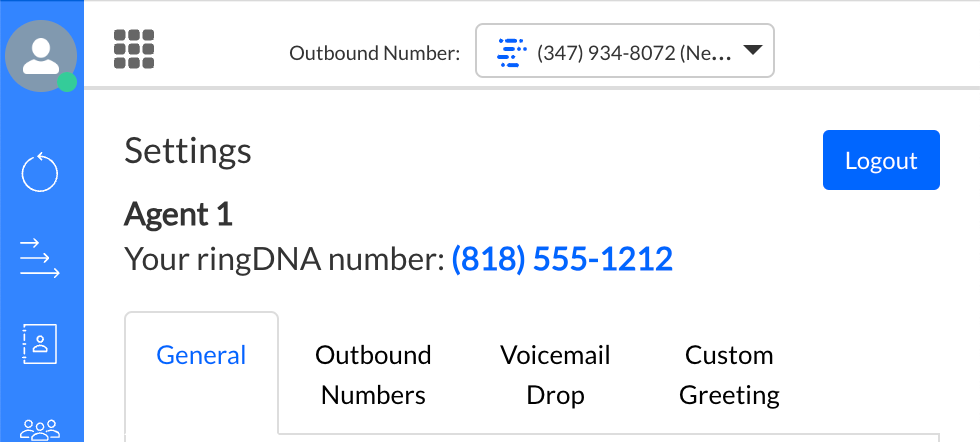Open the call queue arrows icon
Image resolution: width=980 pixels, height=442 pixels.
coord(40,258)
